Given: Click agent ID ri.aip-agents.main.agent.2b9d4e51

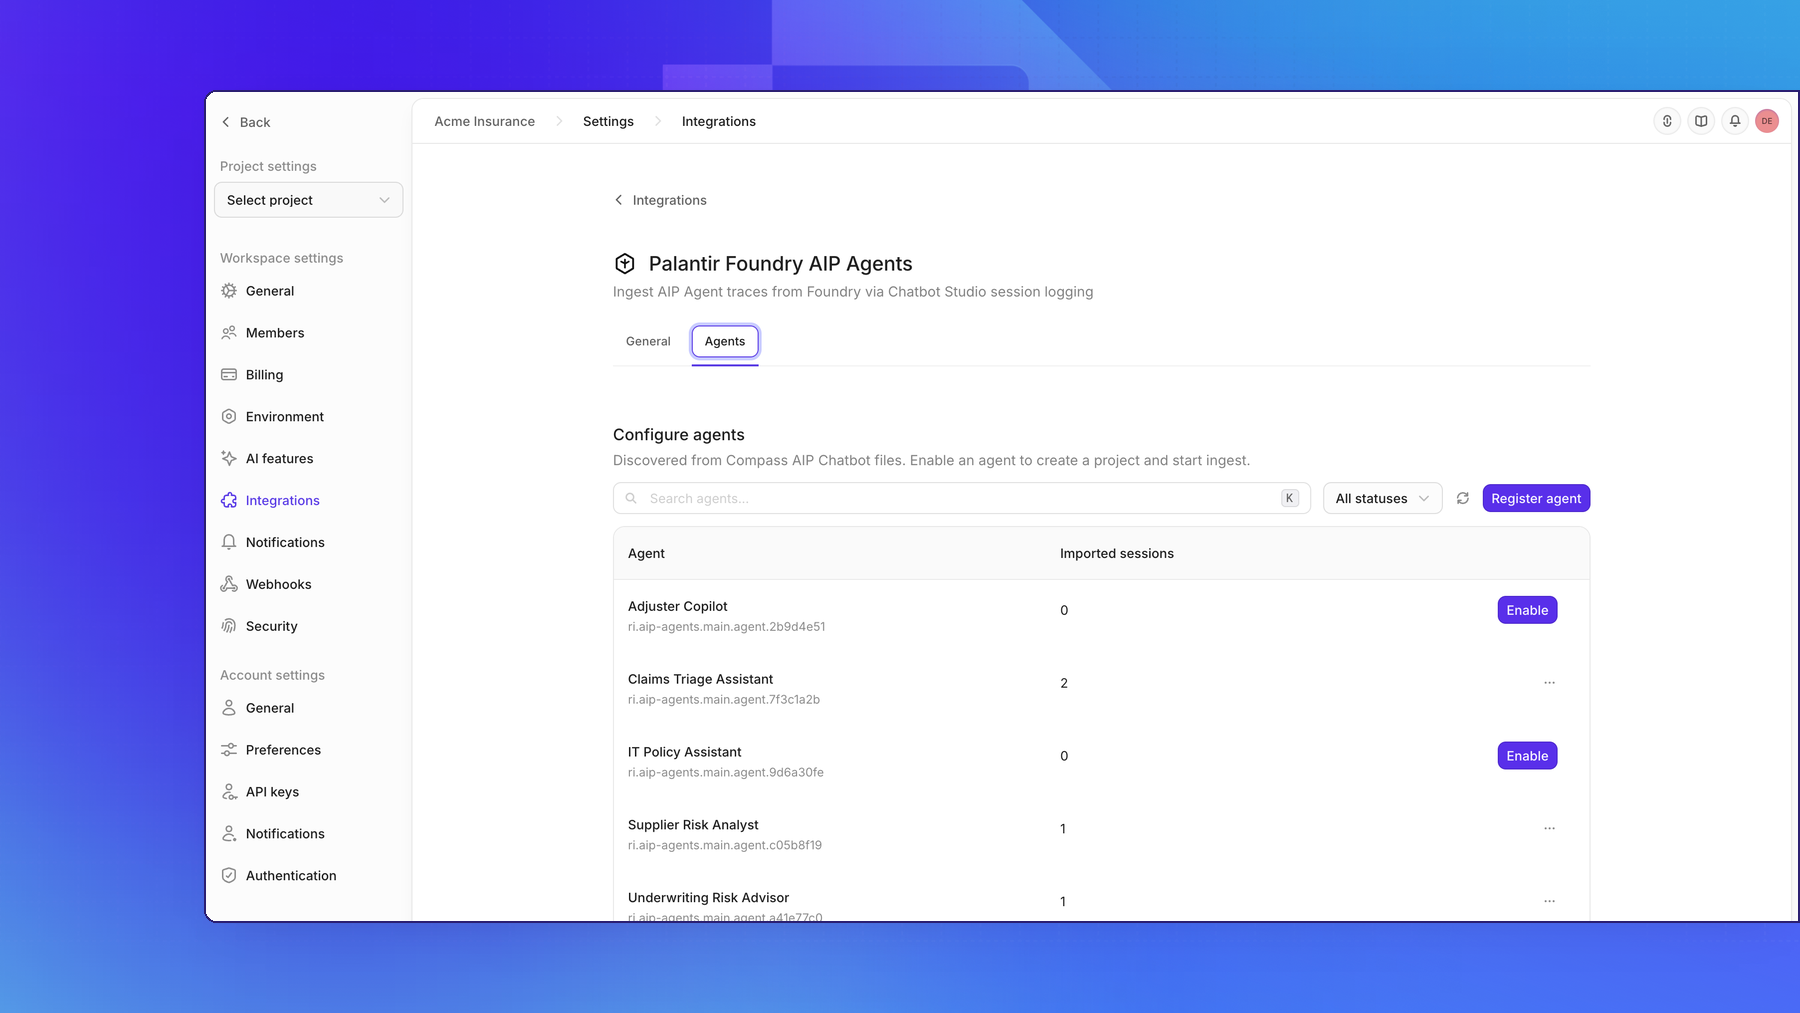Looking at the screenshot, I should (x=726, y=627).
